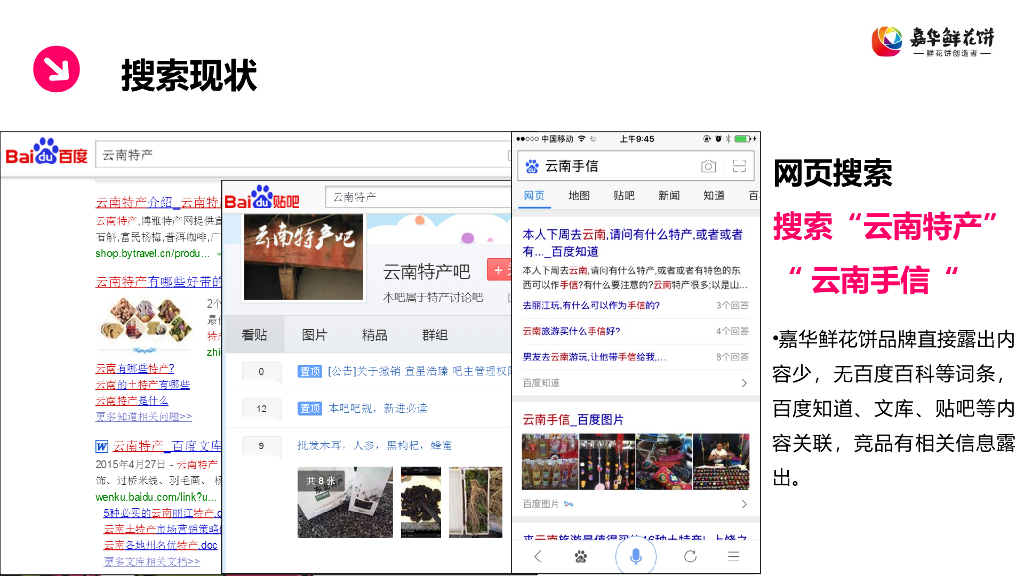Open the question 男友去云南游玩,让他带手信给我
Viewport: 1024px width, 576px height.
(x=594, y=357)
